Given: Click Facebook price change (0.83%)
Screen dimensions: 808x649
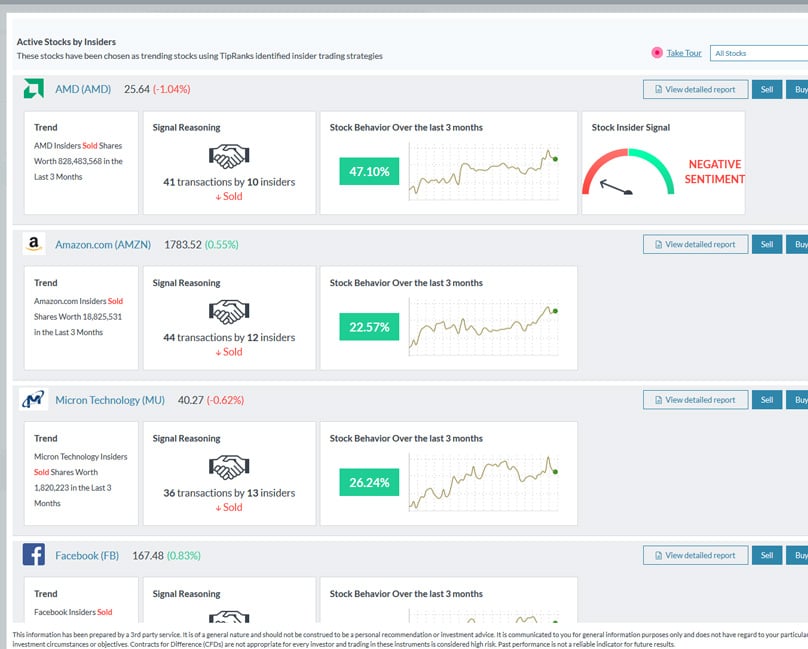Looking at the screenshot, I should tap(184, 556).
